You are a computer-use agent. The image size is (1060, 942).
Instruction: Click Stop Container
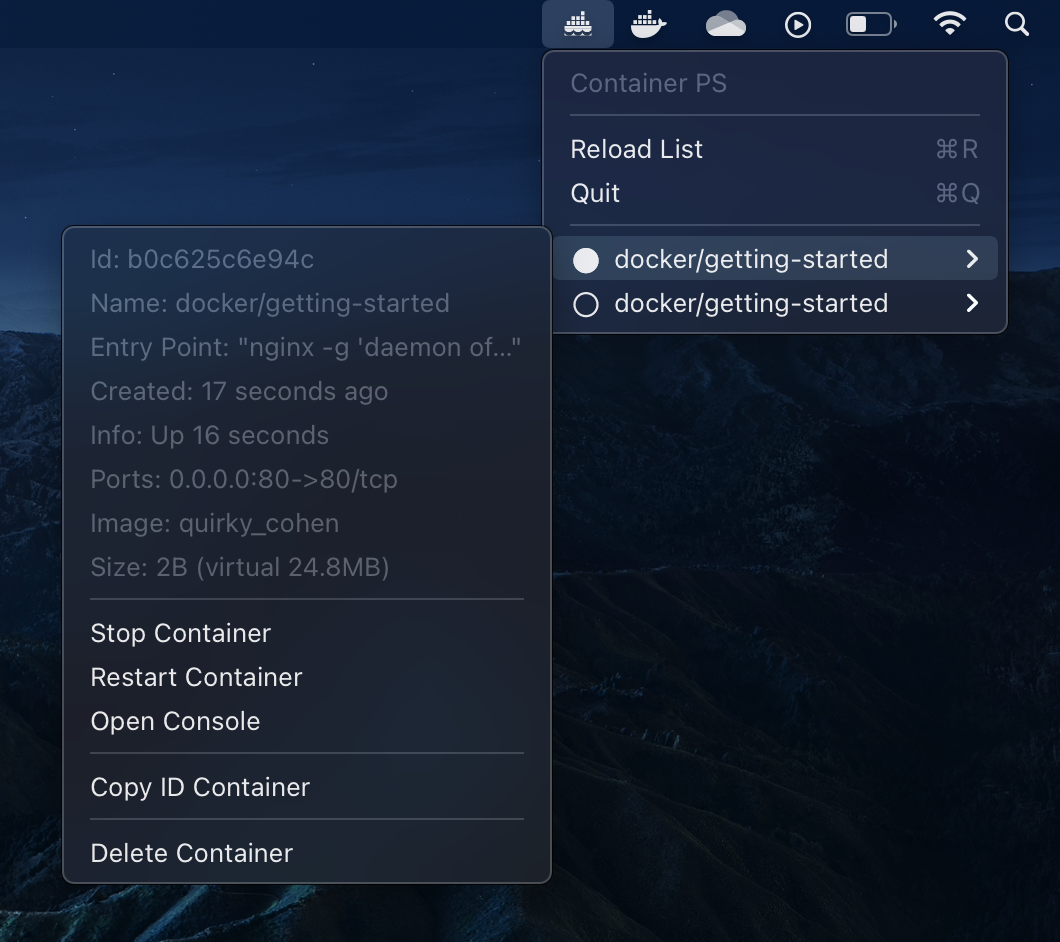pyautogui.click(x=307, y=634)
